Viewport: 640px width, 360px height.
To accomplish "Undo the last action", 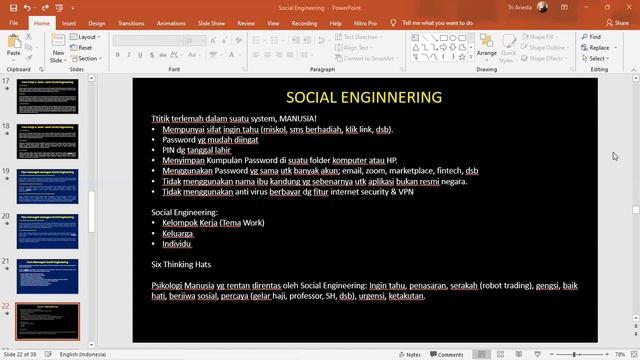I will pos(27,8).
